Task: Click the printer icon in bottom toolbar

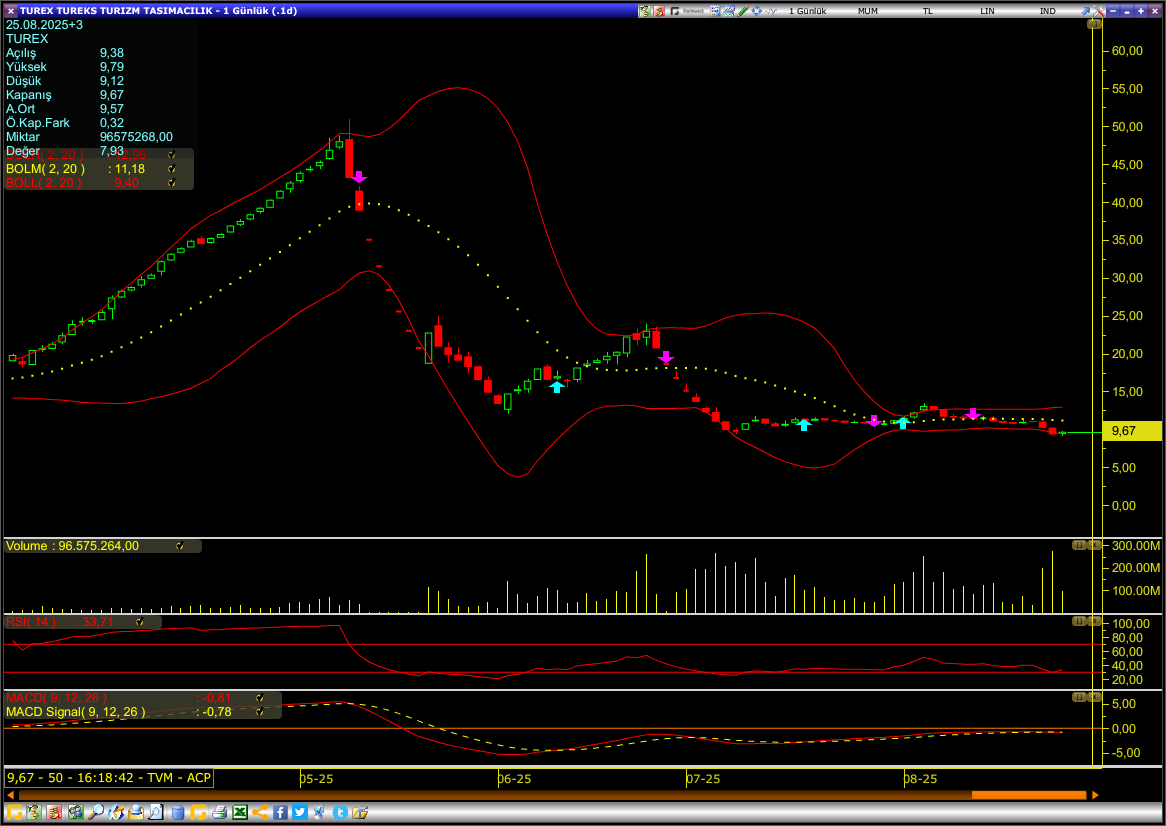Action: [219, 813]
